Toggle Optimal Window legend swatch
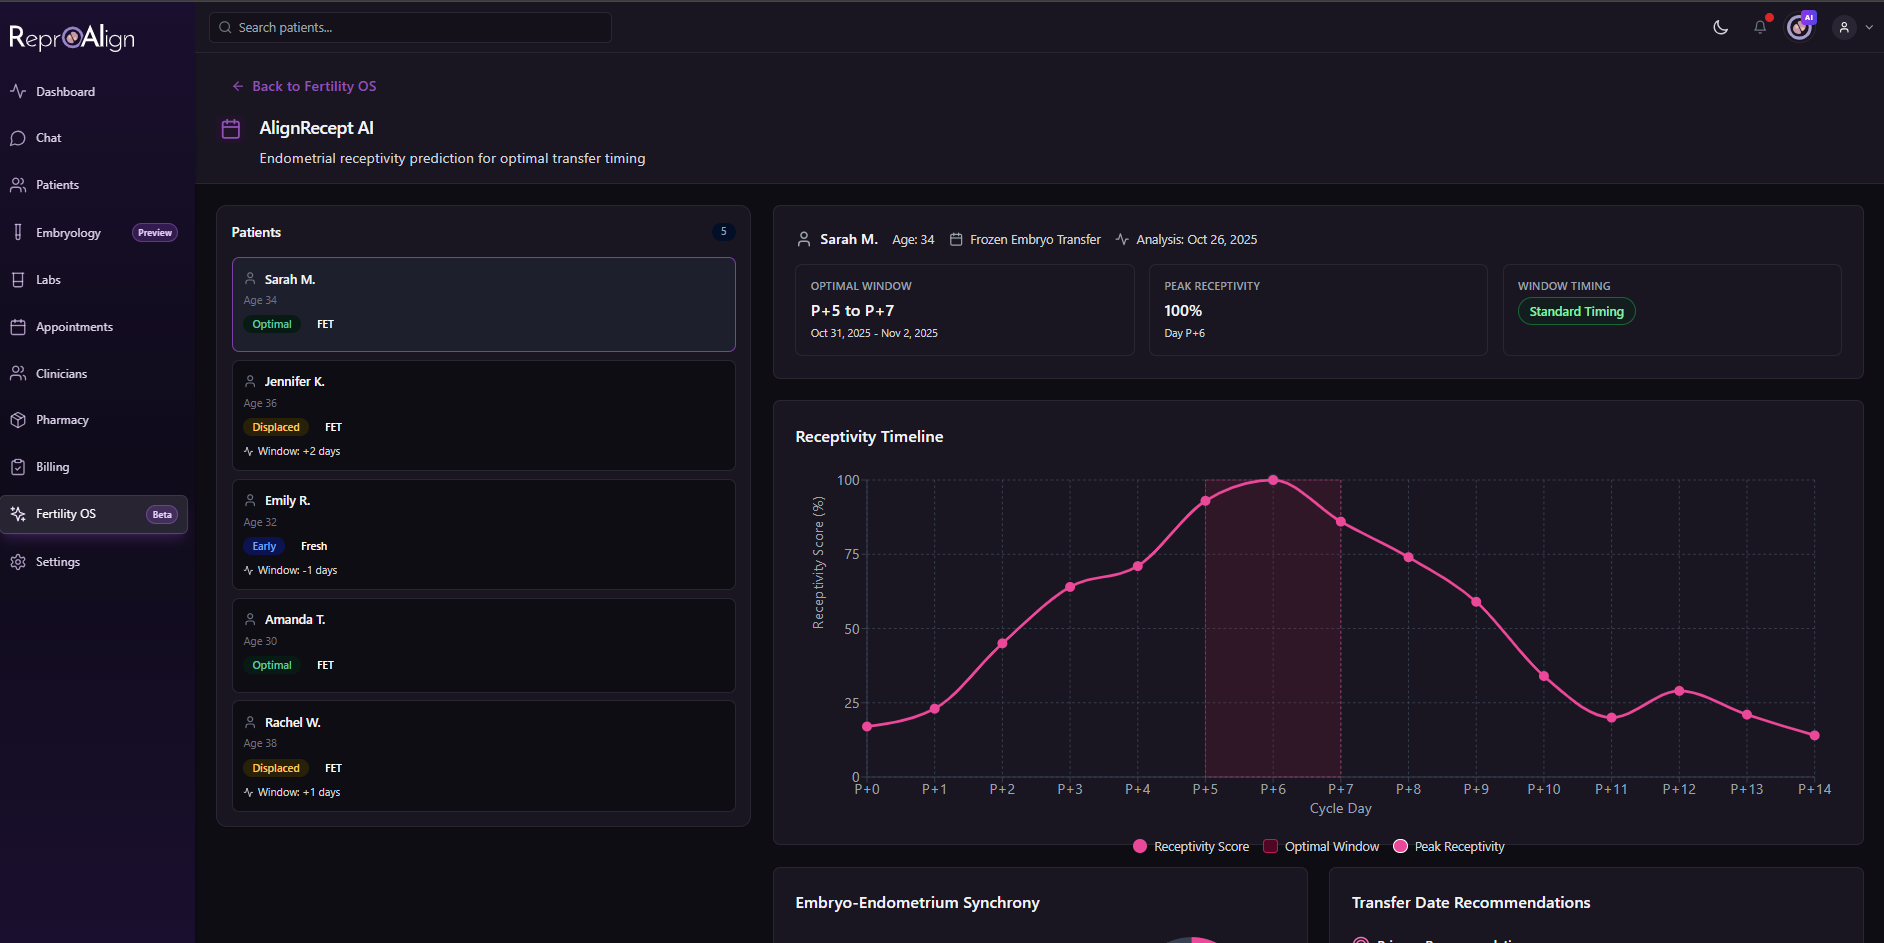 pyautogui.click(x=1271, y=847)
